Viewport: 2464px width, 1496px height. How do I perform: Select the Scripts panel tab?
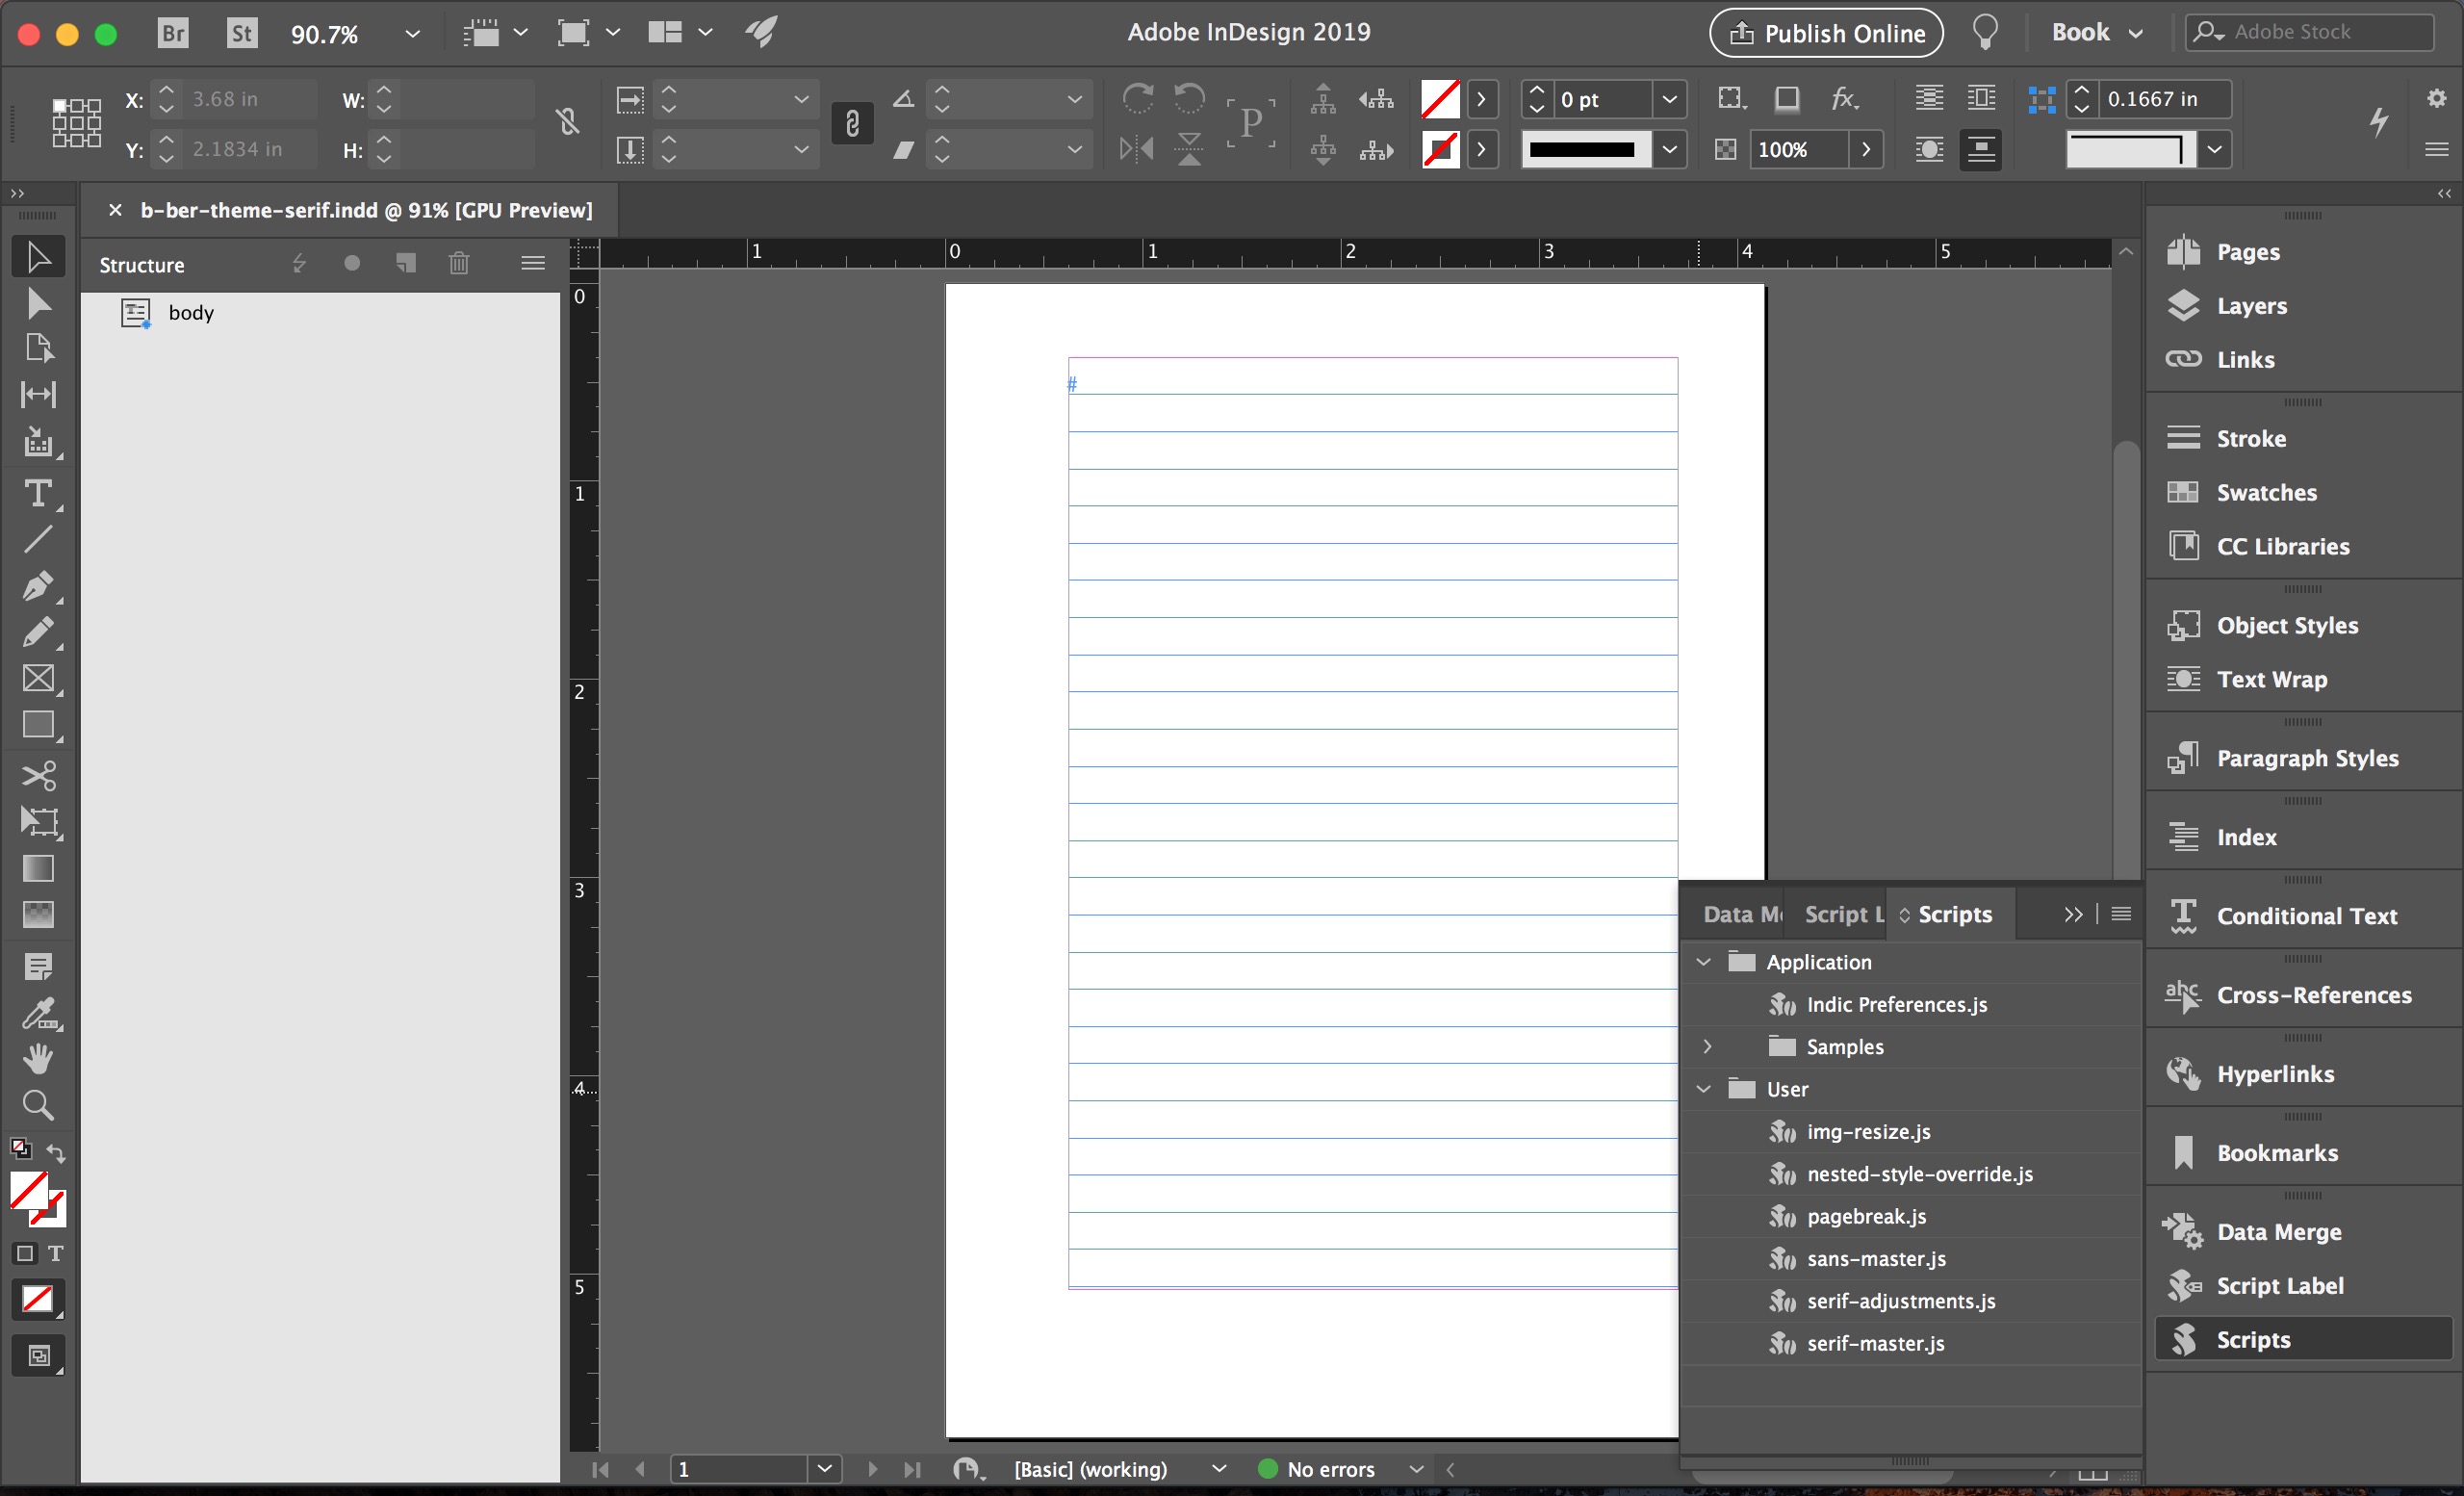(x=1951, y=914)
